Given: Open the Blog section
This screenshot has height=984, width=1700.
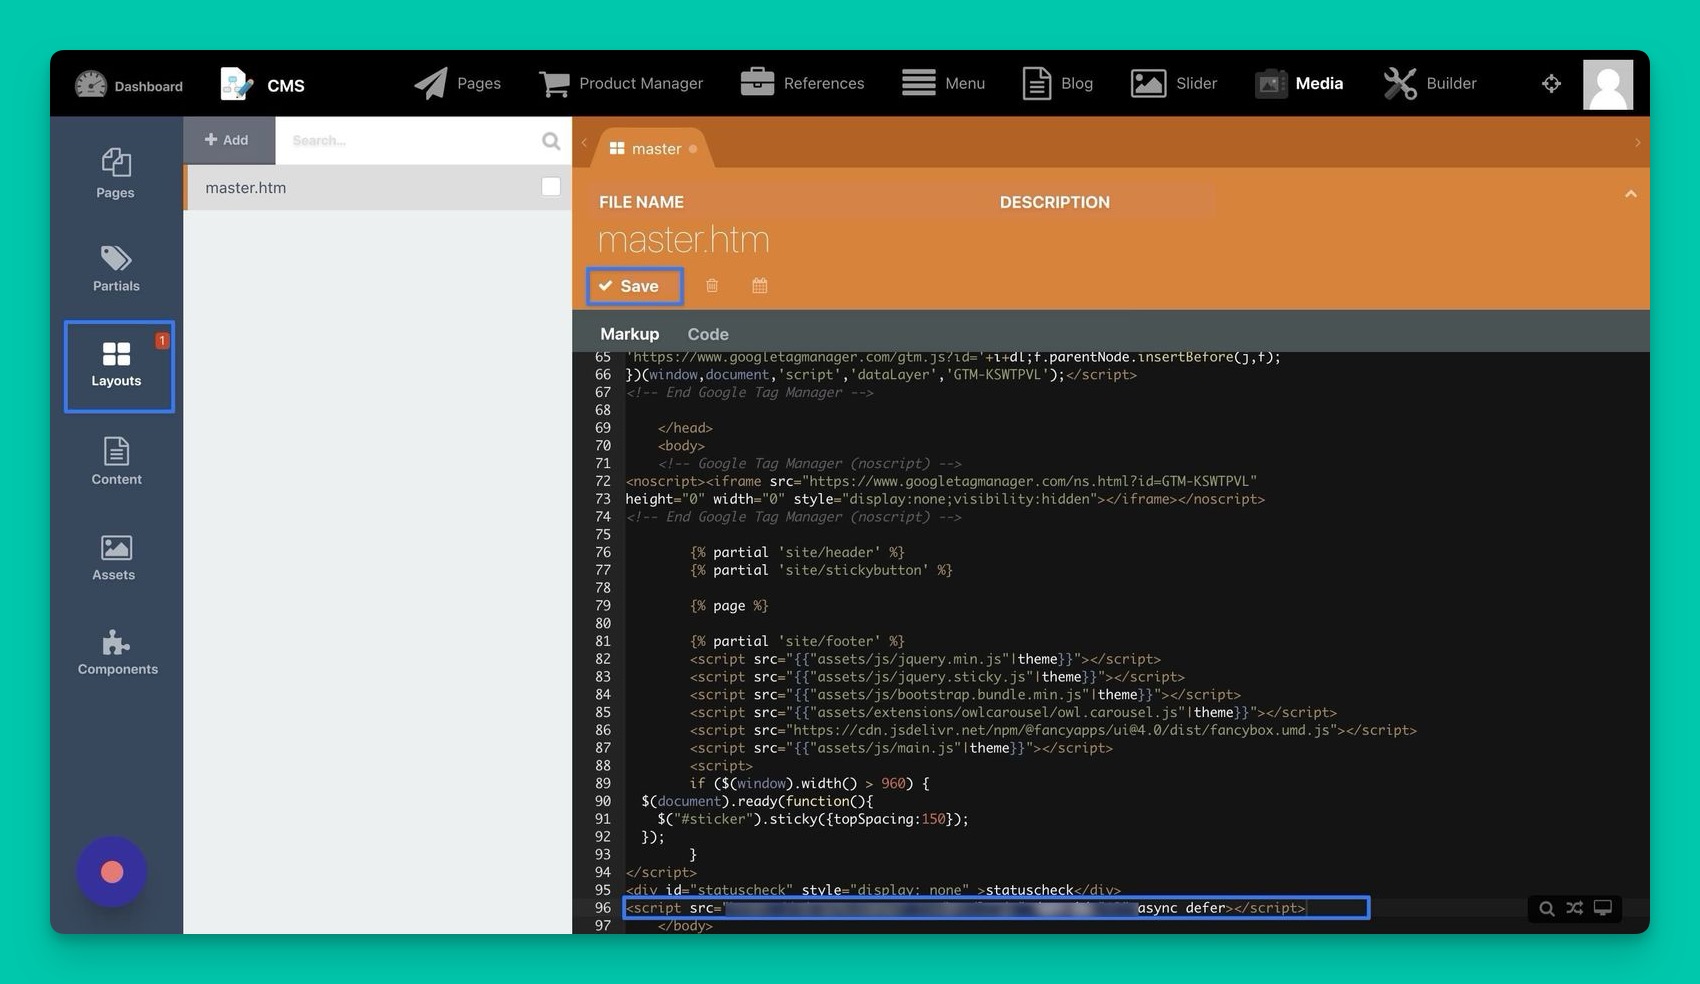Looking at the screenshot, I should (1058, 83).
